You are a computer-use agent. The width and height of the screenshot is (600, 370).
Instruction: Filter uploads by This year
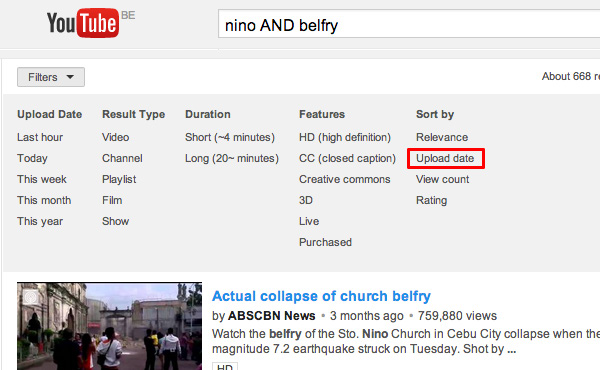tap(40, 222)
